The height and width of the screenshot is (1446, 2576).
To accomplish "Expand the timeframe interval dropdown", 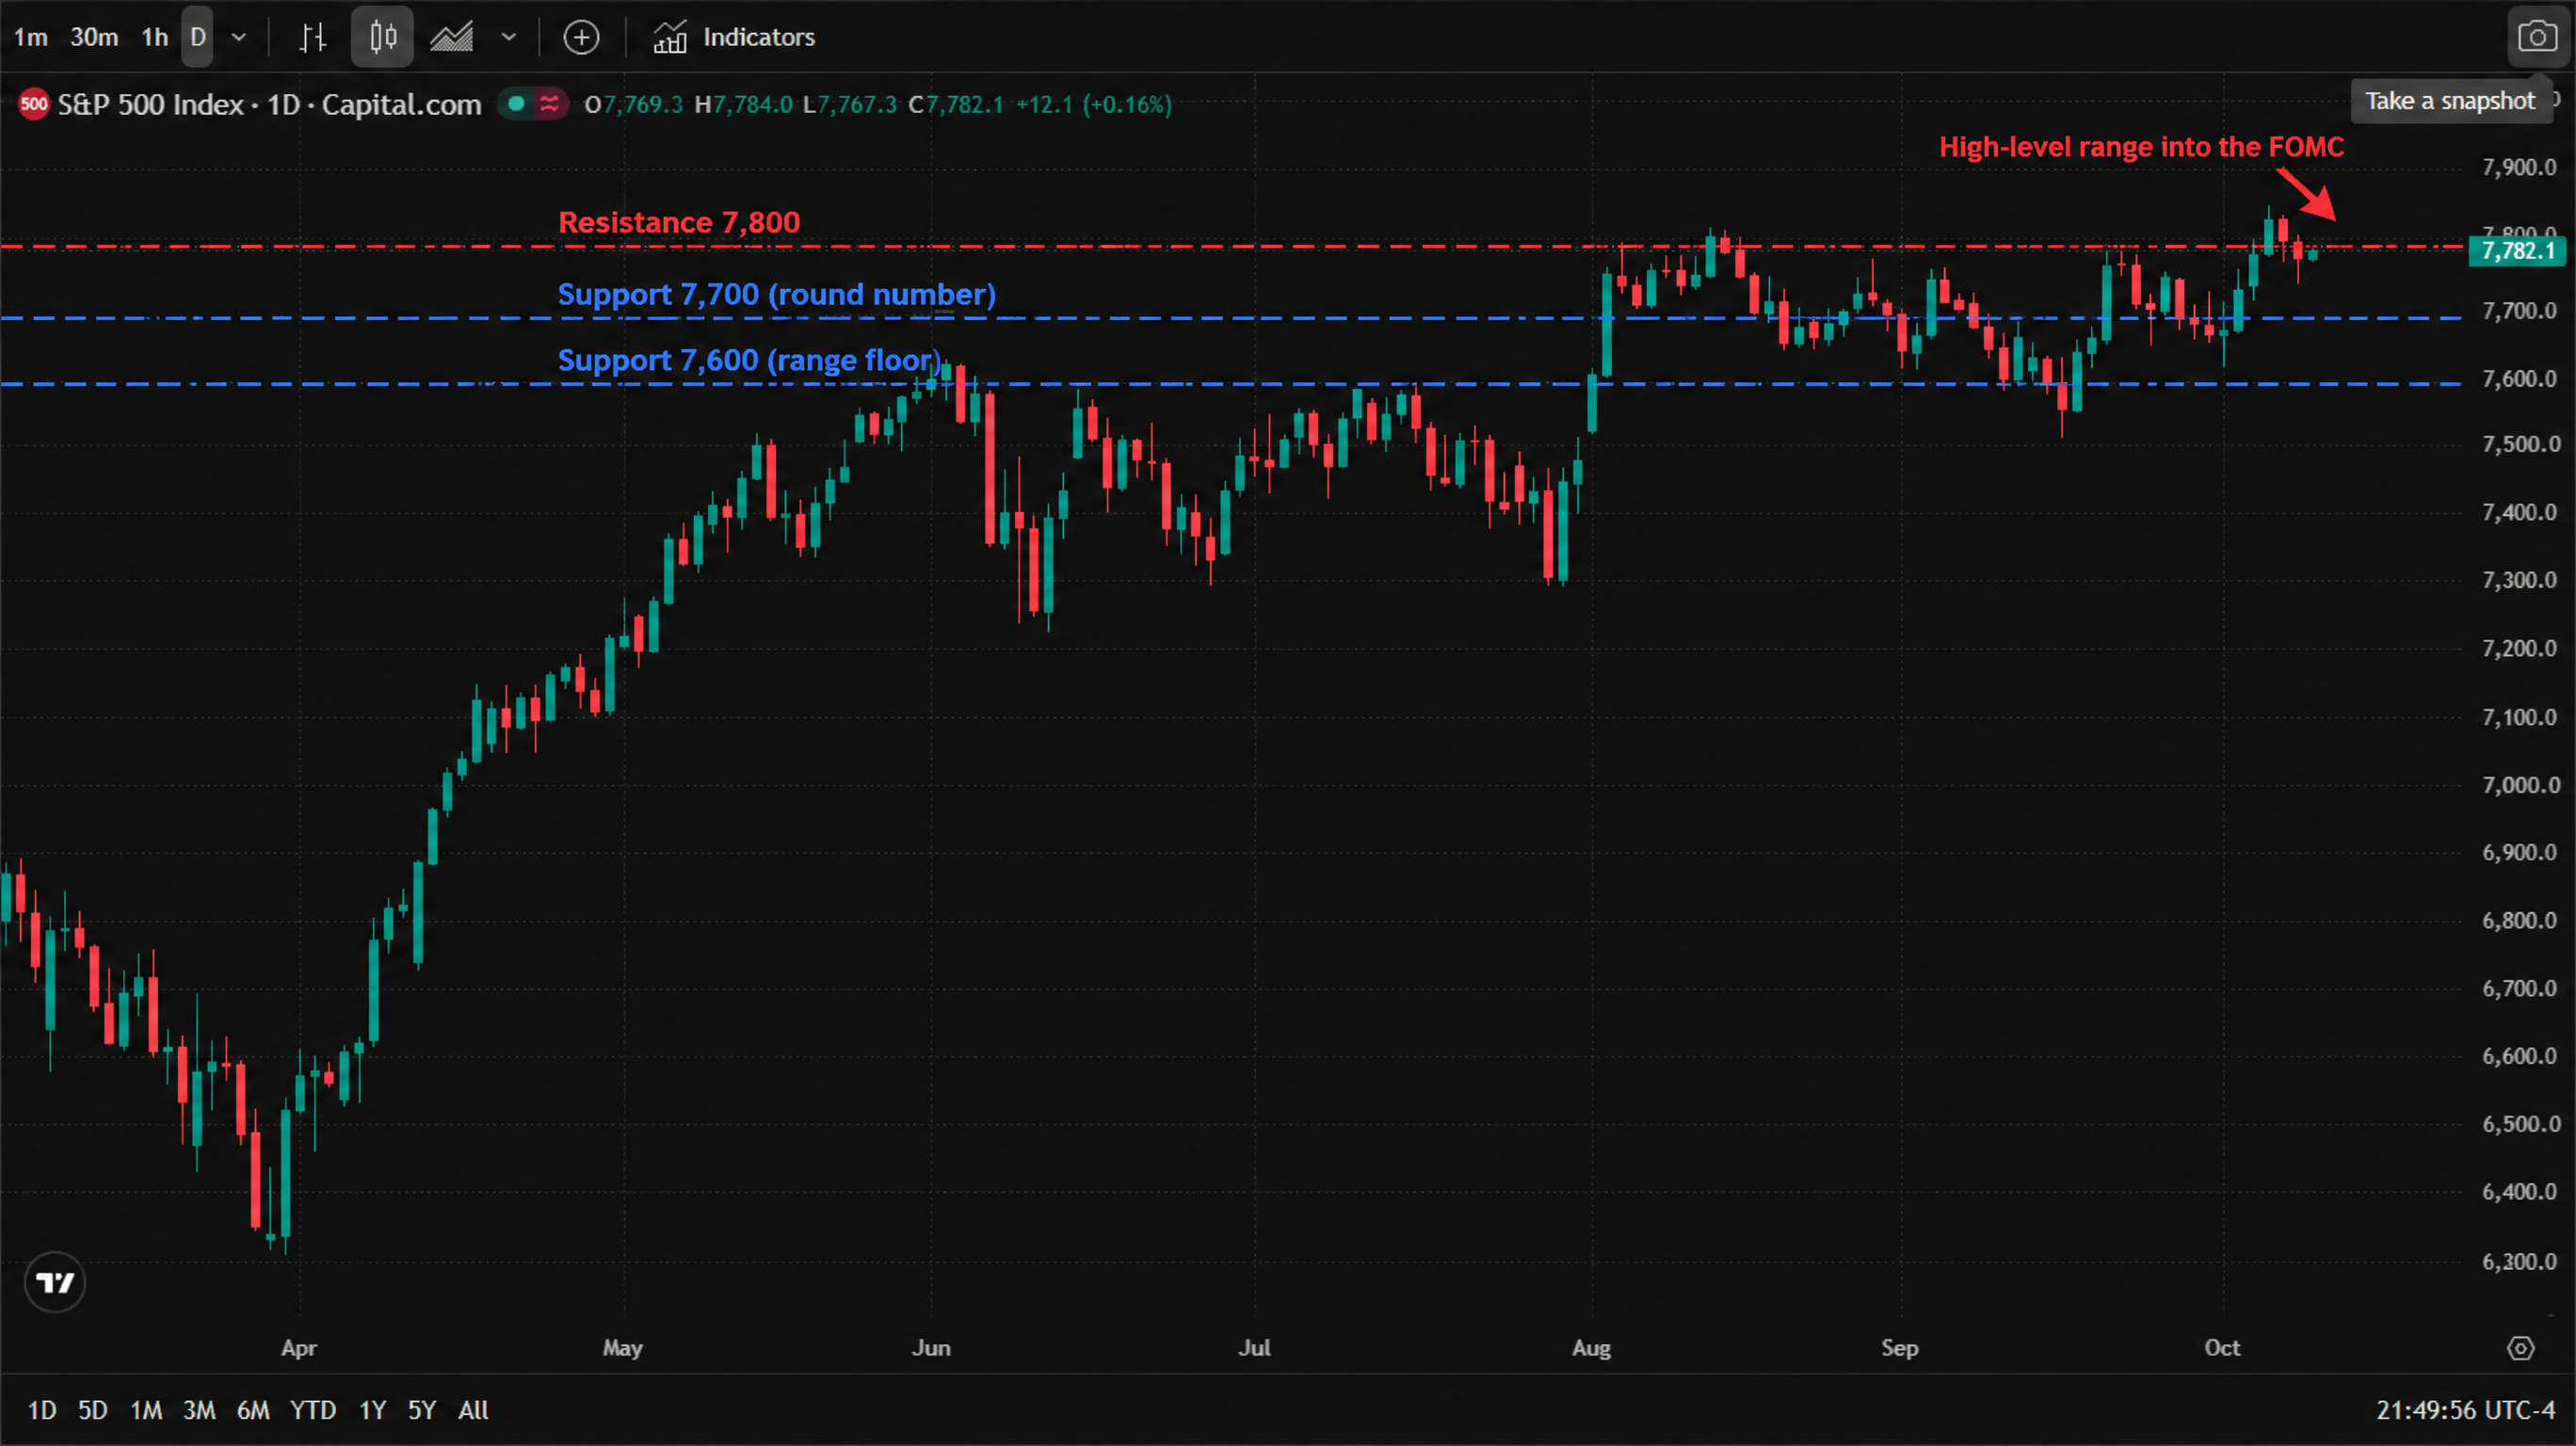I will [239, 37].
